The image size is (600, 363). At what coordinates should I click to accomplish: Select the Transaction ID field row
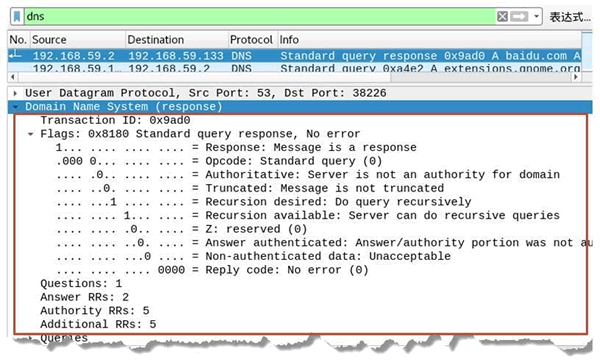tap(115, 120)
